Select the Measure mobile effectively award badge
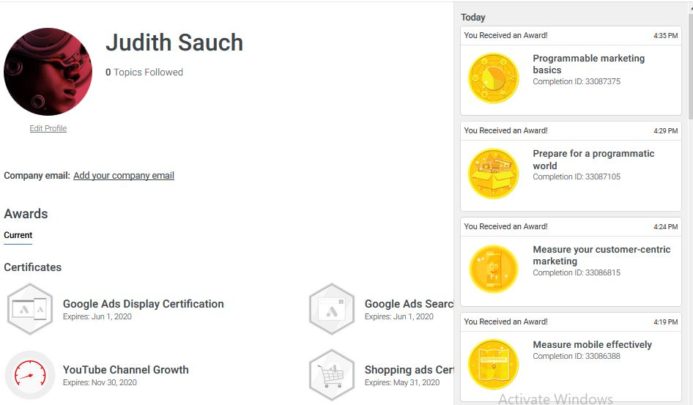Screen dimensions: 693x405 click(493, 363)
